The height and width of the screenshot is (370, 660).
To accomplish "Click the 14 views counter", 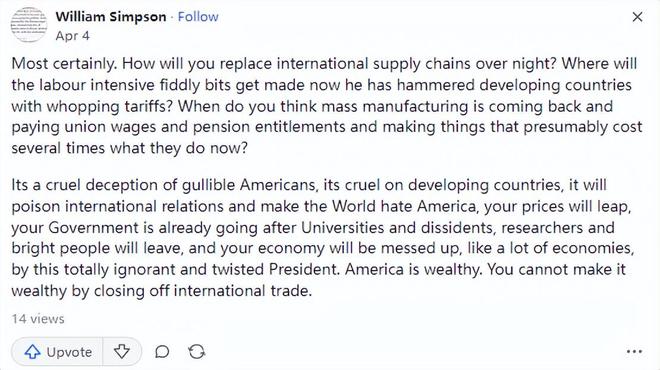I will coord(38,319).
